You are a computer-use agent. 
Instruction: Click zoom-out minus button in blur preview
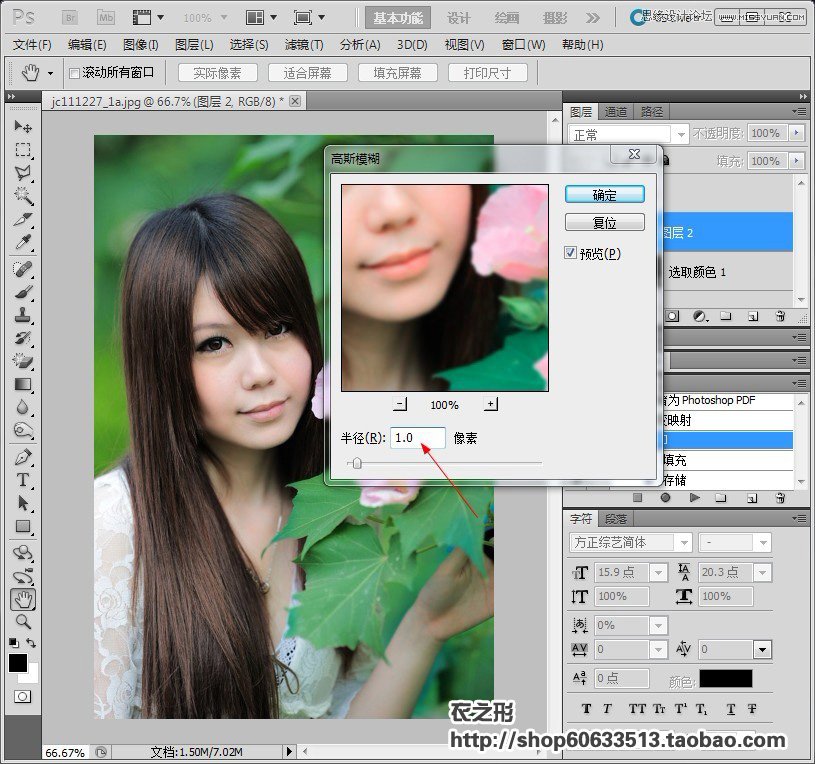click(x=400, y=404)
